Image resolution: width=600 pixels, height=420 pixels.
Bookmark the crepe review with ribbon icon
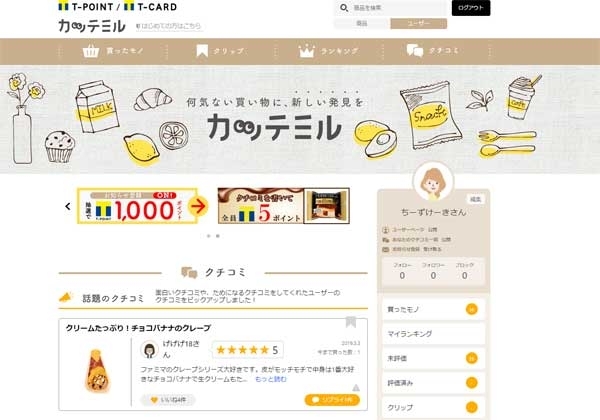pos(351,322)
